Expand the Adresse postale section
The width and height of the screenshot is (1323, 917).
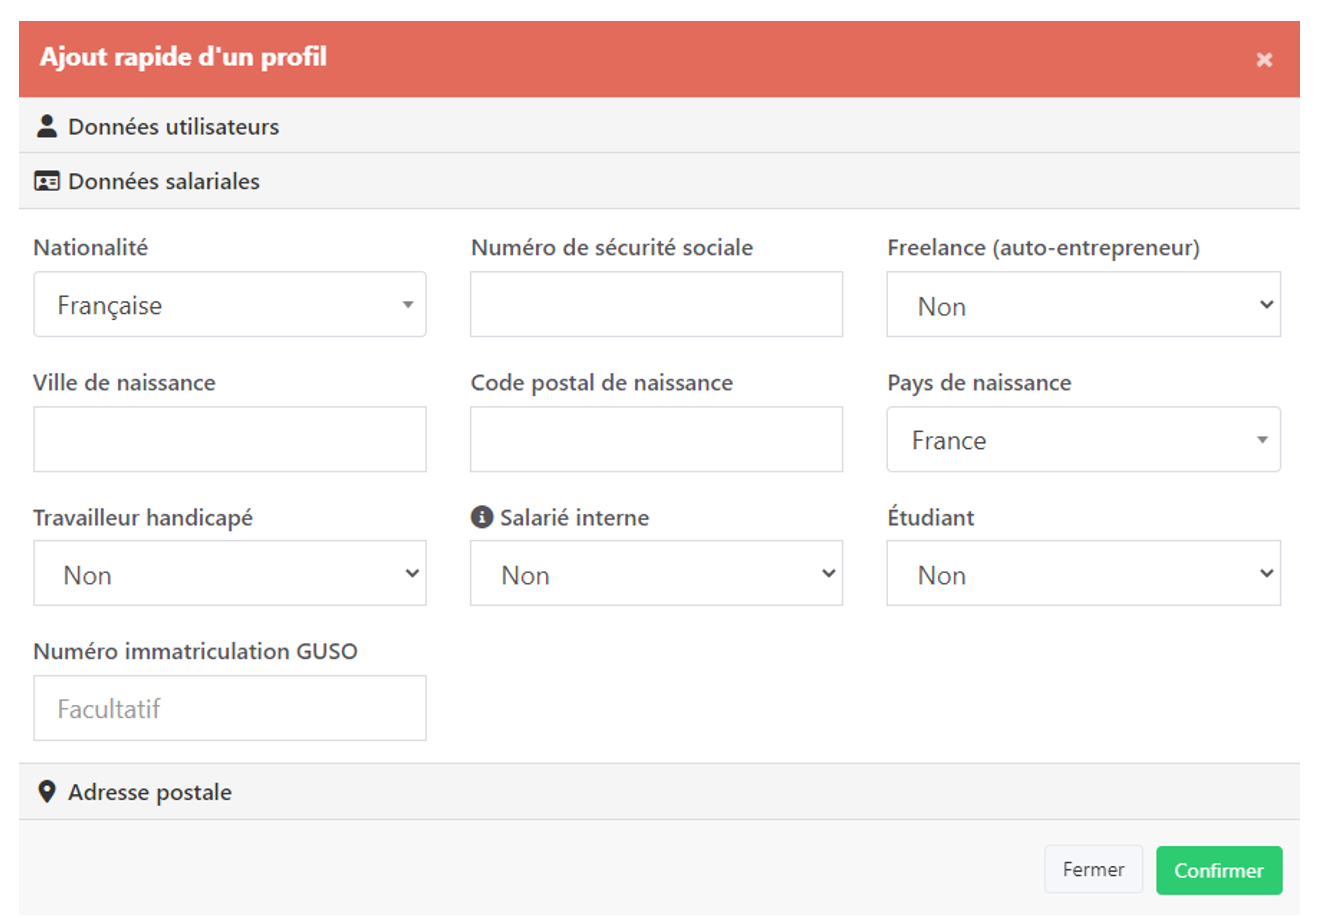click(150, 793)
